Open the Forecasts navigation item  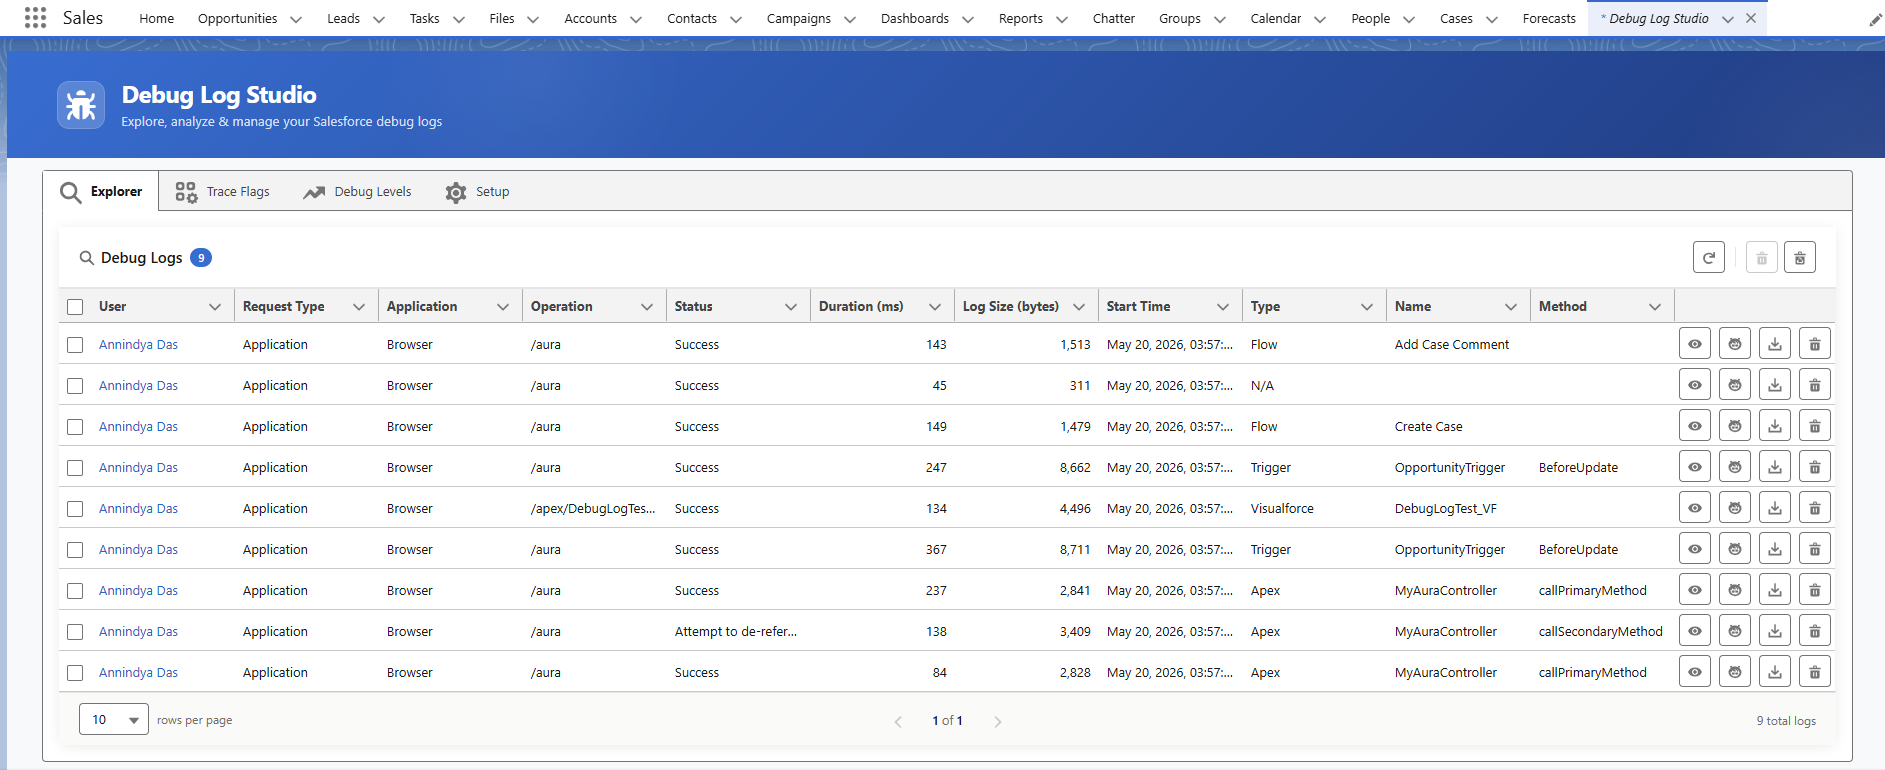click(x=1549, y=18)
